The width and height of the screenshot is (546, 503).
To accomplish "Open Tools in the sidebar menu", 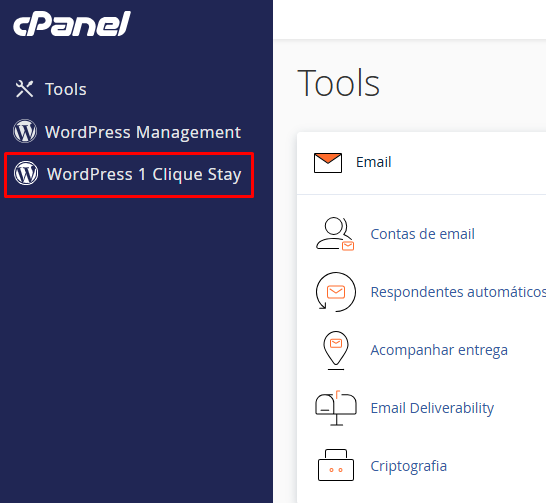I will 66,89.
